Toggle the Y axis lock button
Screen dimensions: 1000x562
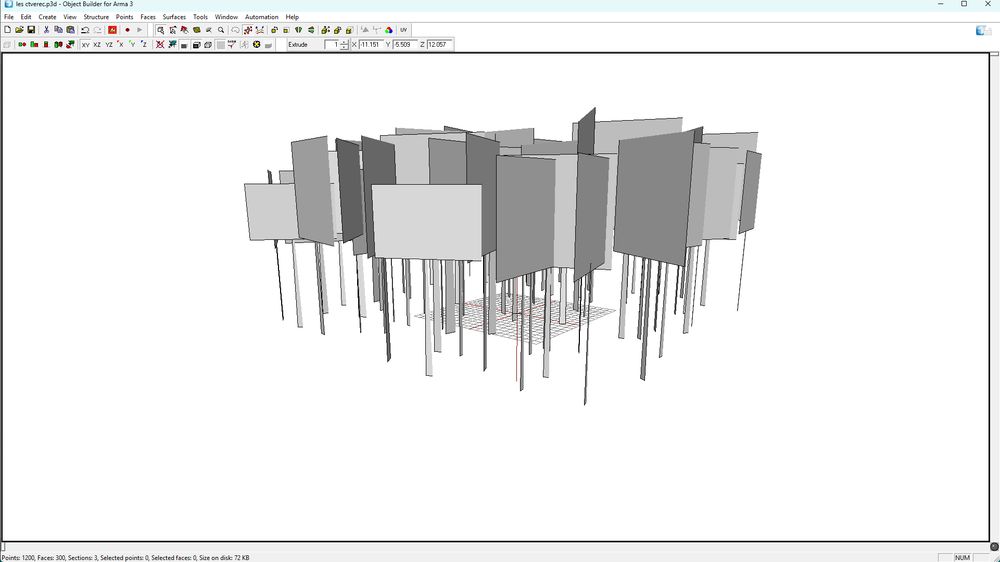pos(132,45)
